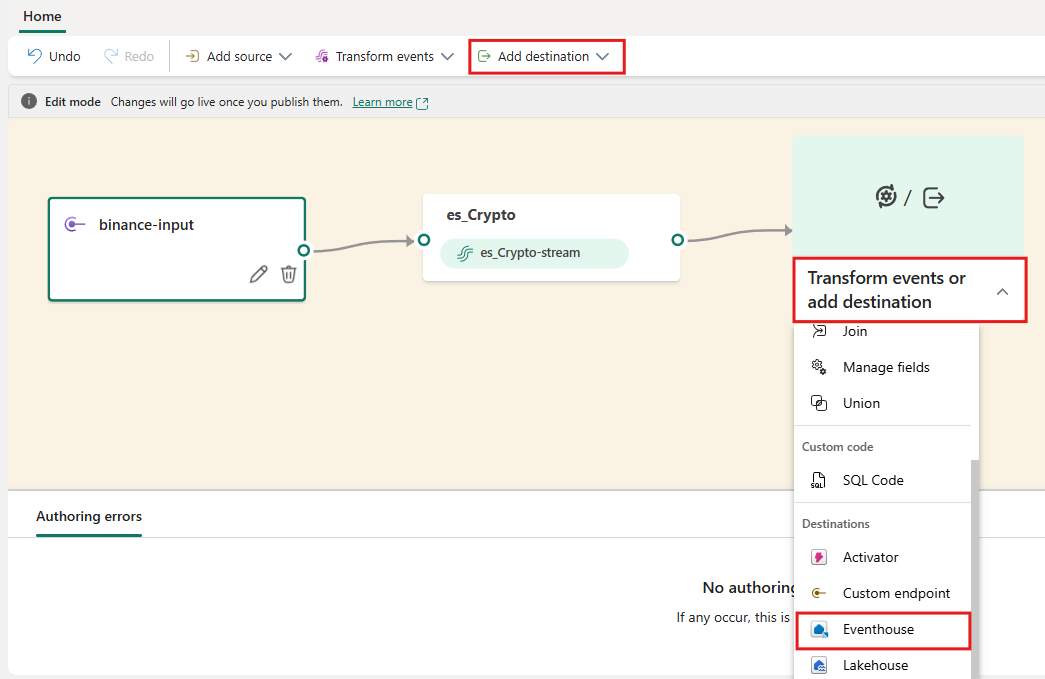Open the Add destination dropdown
The width and height of the screenshot is (1045, 679).
(x=546, y=57)
